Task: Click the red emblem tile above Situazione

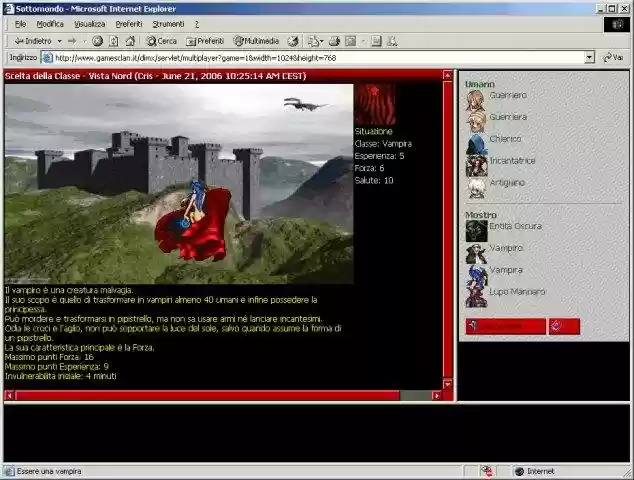Action: (375, 104)
